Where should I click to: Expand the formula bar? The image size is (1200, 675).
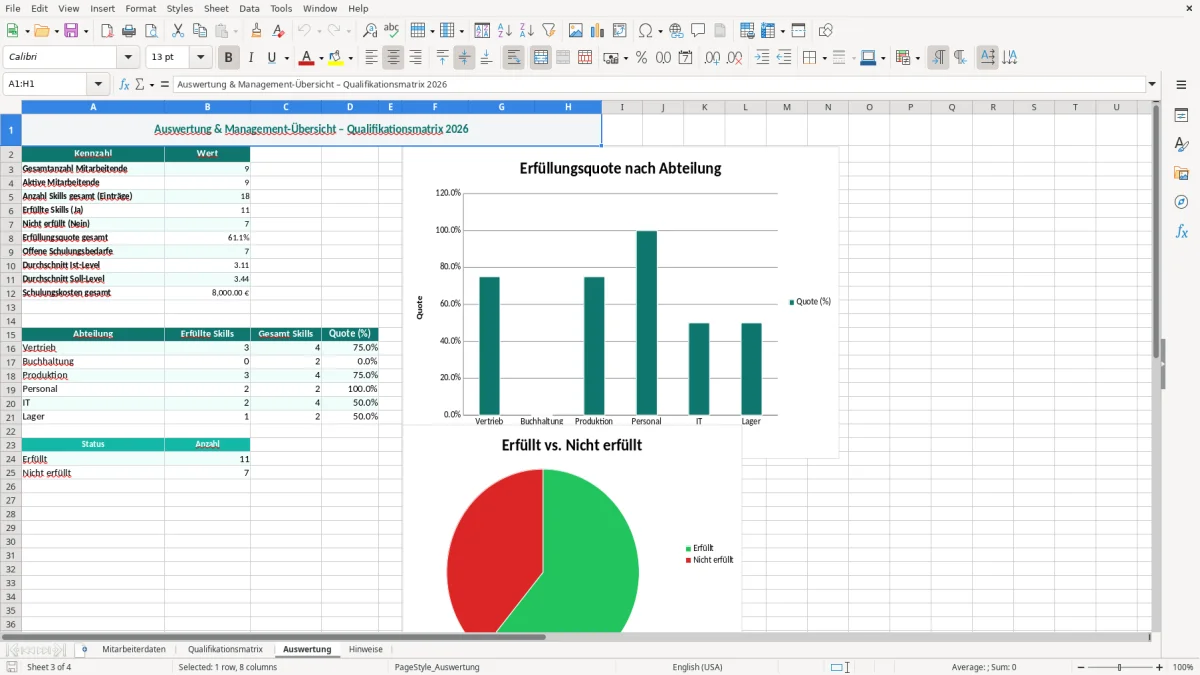[1153, 85]
